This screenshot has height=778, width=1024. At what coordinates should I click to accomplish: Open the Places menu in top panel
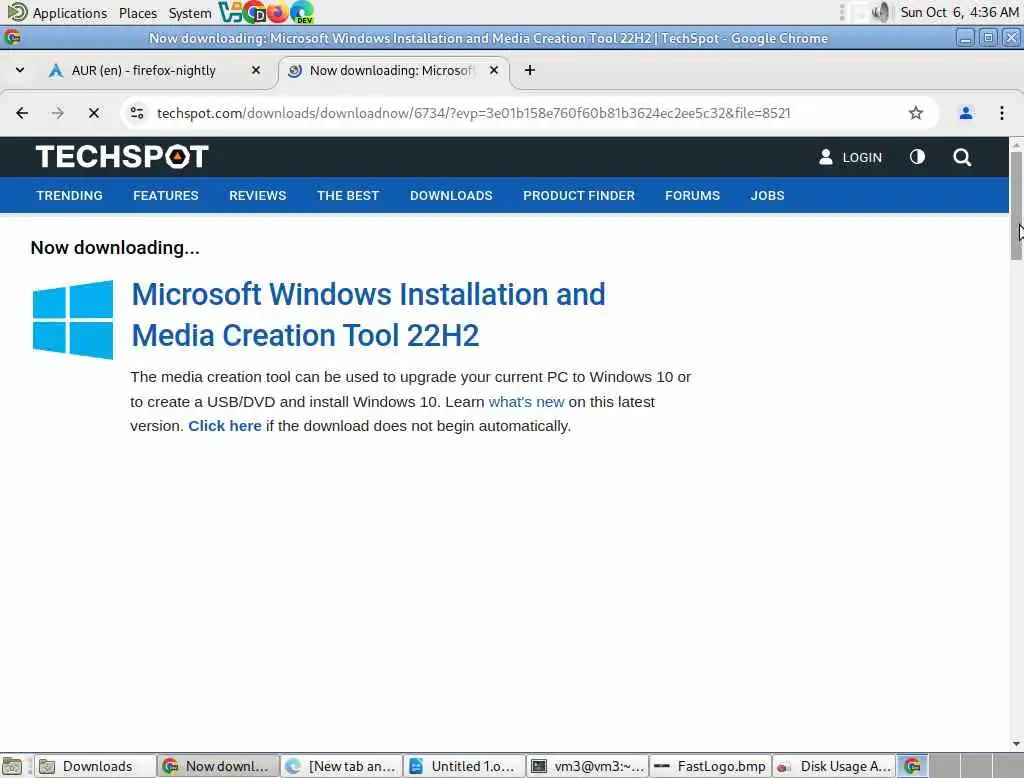(138, 13)
